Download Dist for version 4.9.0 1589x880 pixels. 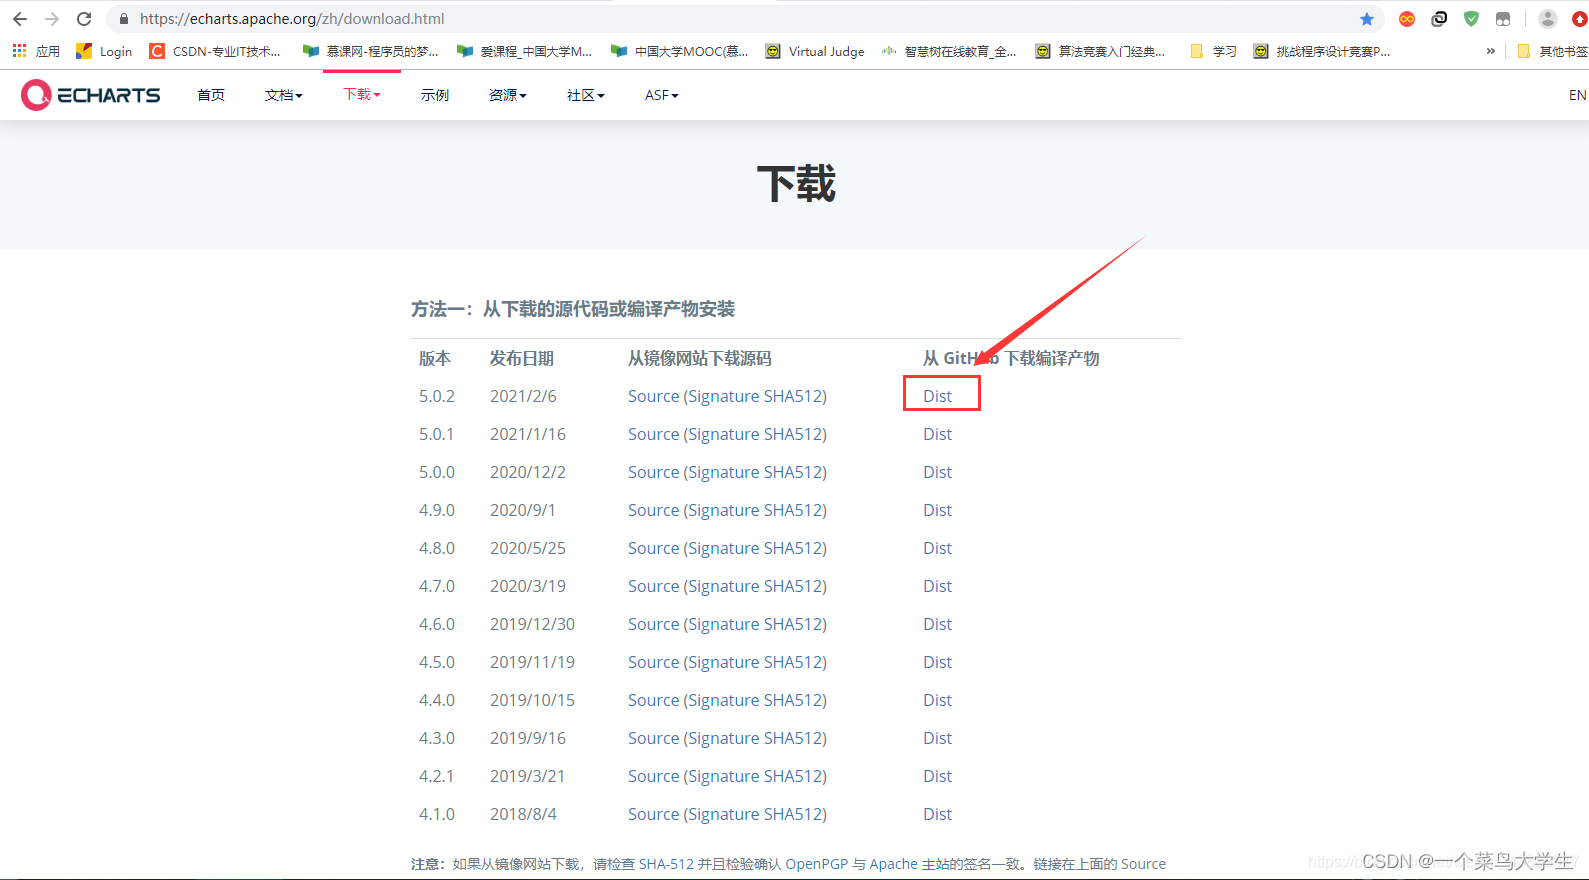pos(937,510)
